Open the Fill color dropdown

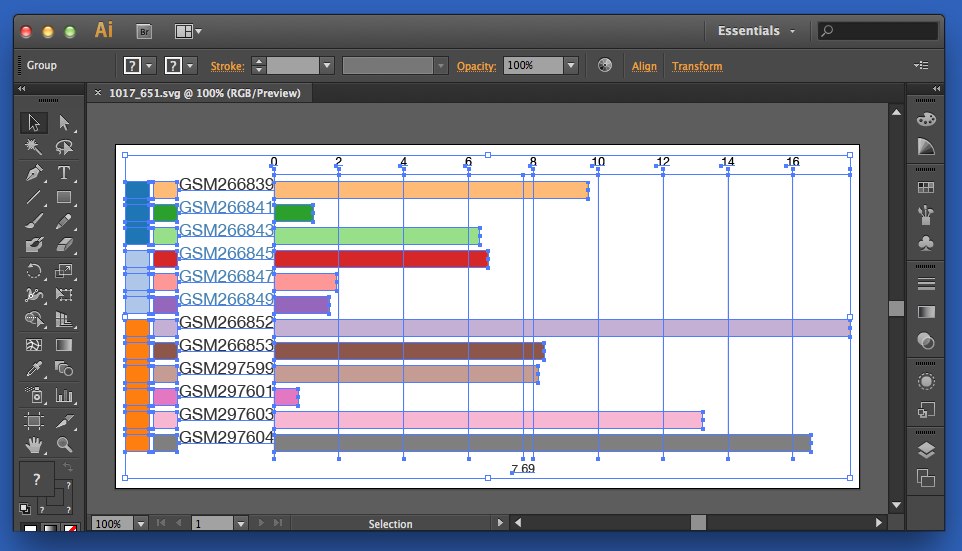coord(149,65)
